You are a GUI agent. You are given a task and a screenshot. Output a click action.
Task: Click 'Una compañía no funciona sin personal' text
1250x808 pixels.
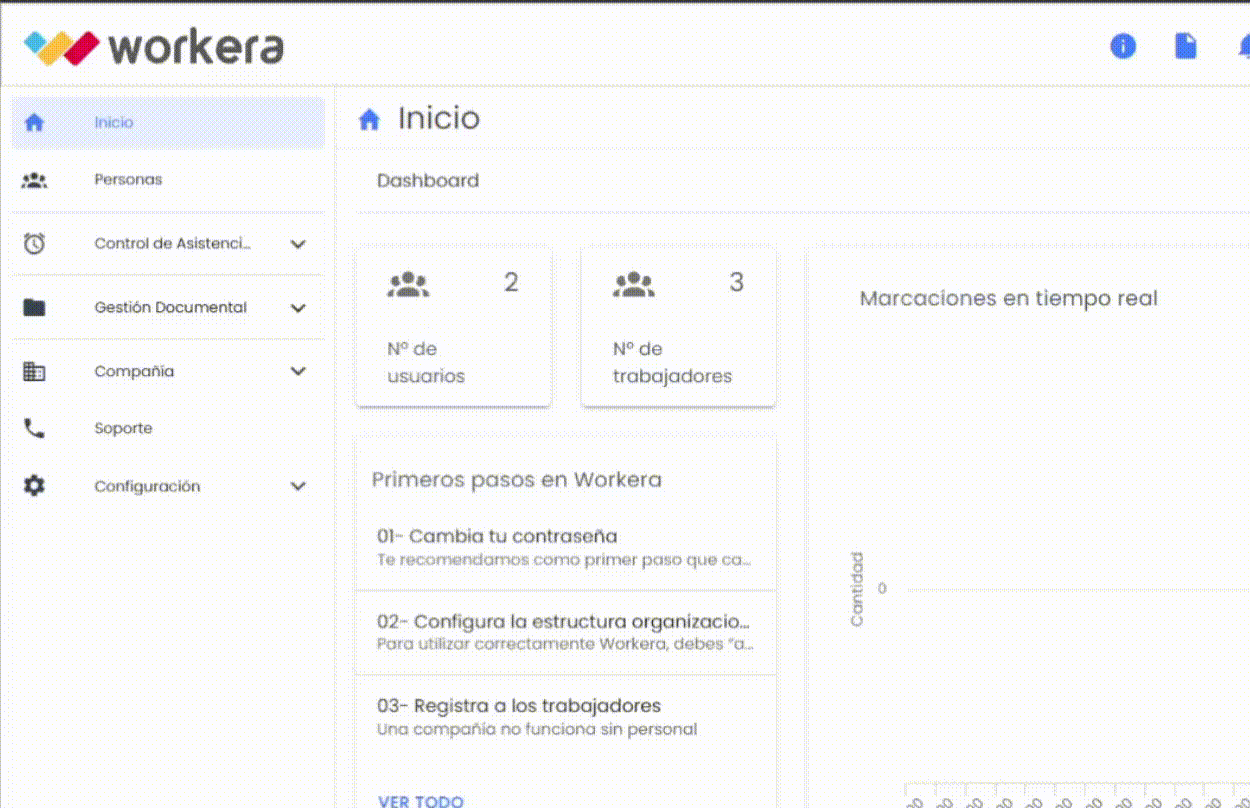point(537,729)
